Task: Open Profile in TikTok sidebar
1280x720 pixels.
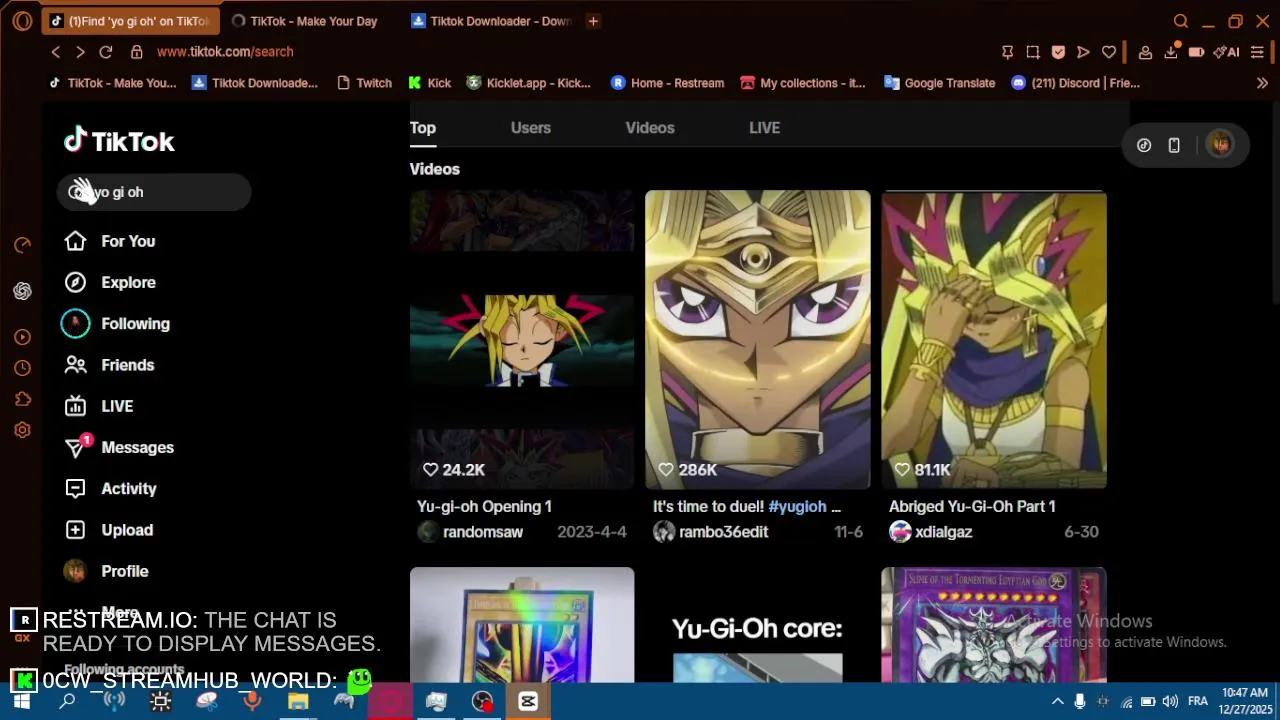Action: [x=106, y=571]
